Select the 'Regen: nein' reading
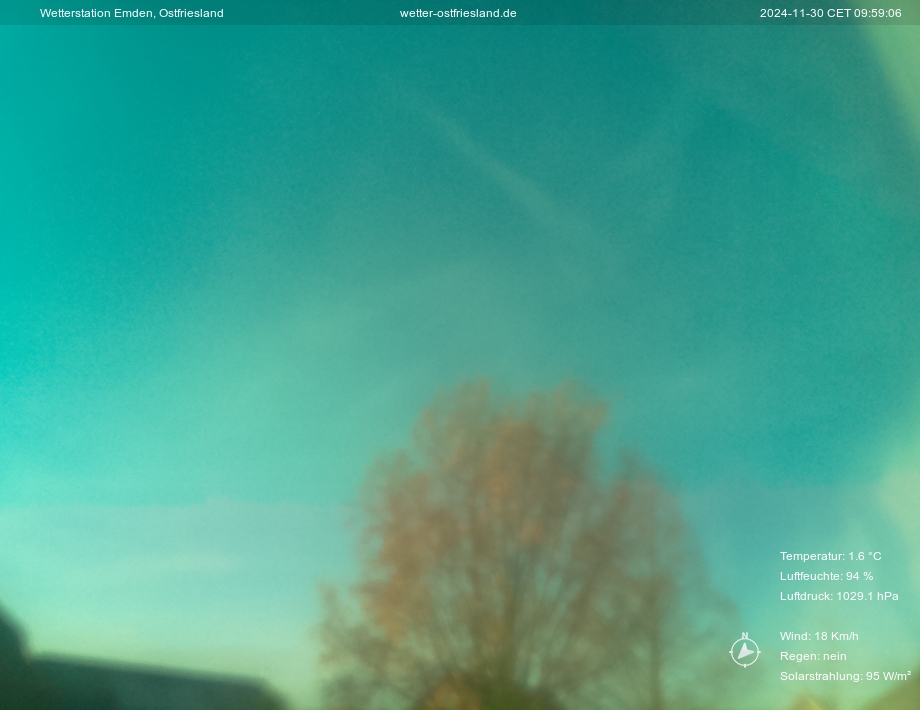 [813, 656]
